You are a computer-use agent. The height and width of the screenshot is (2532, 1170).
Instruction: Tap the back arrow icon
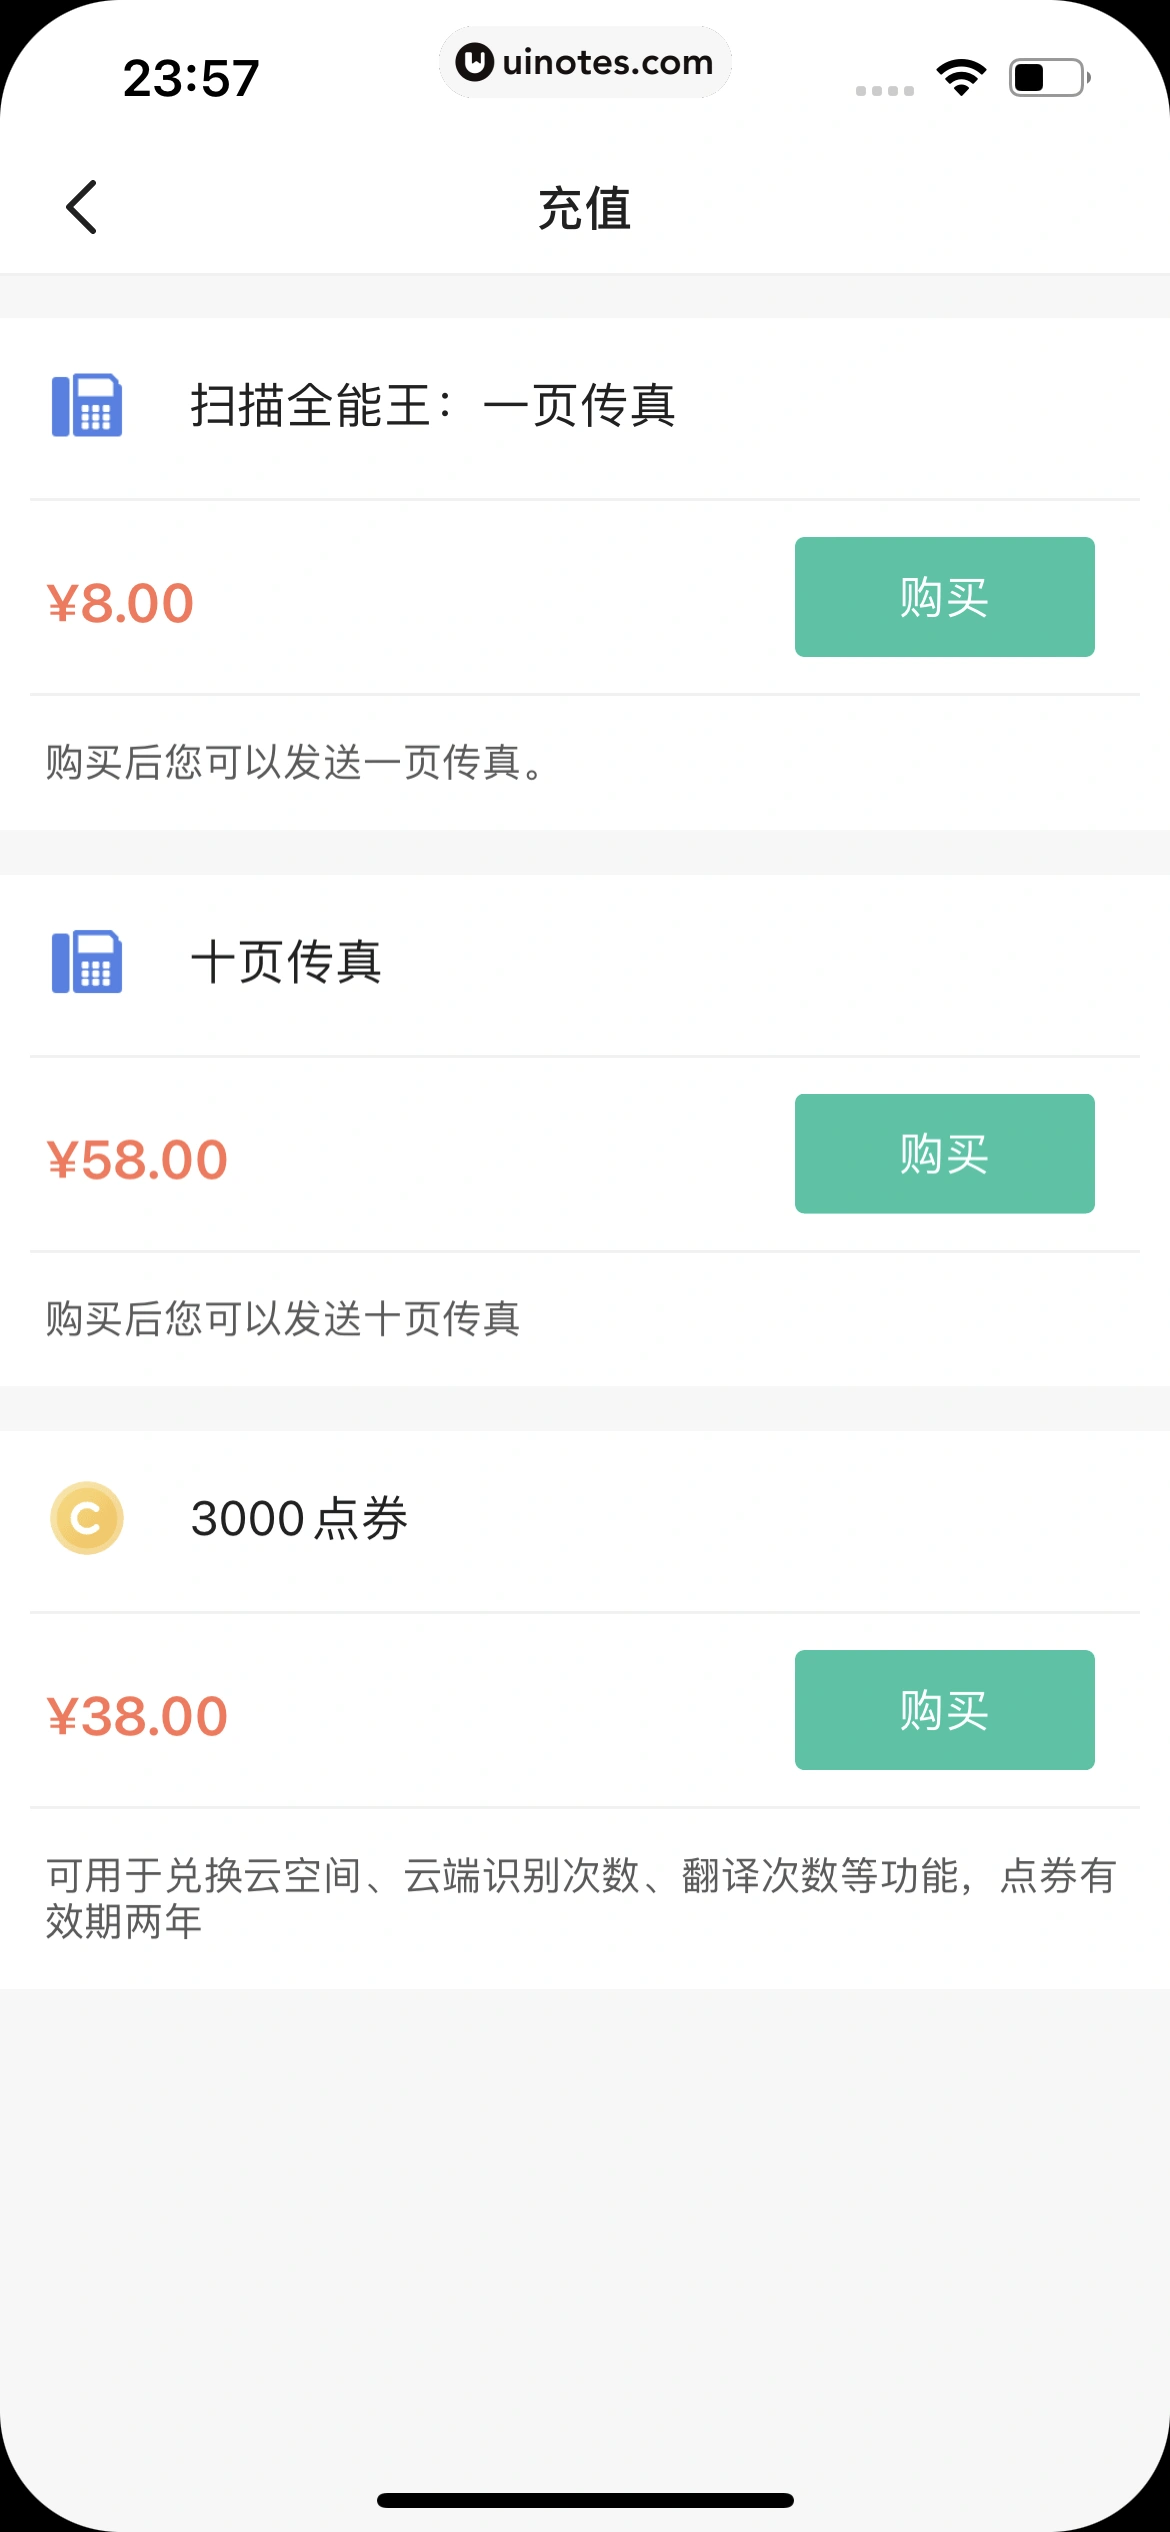coord(82,207)
